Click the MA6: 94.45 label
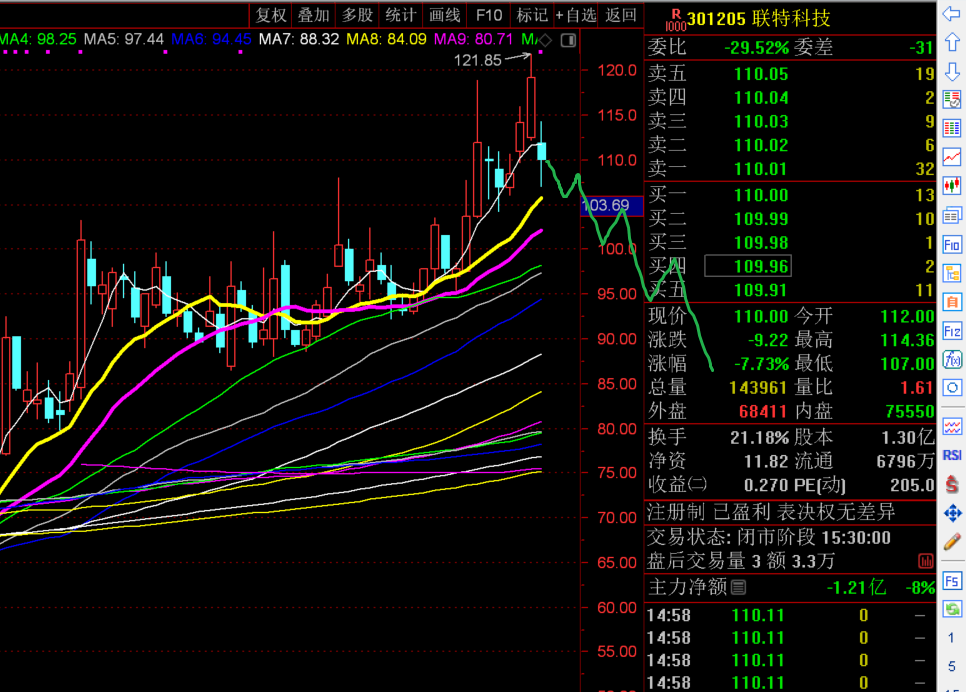This screenshot has height=692, width=966. (x=211, y=39)
